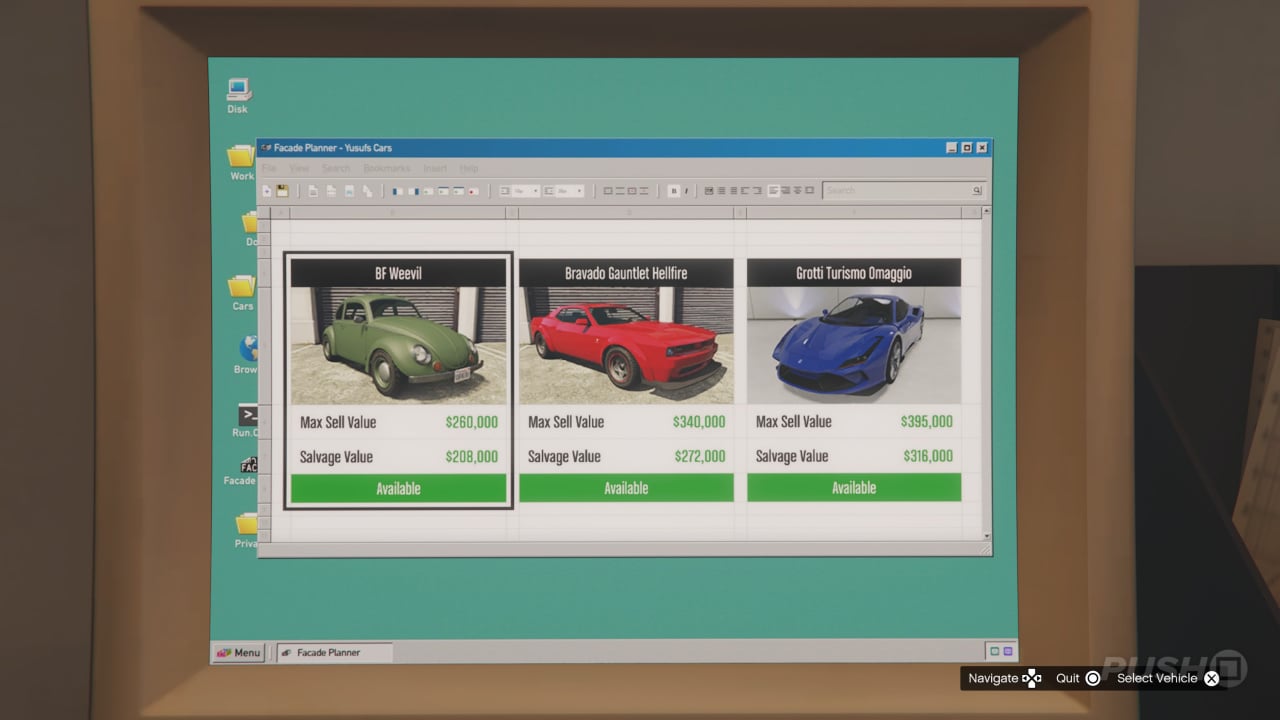1280x720 pixels.
Task: Click the magnifier icon in search box
Action: tap(977, 190)
